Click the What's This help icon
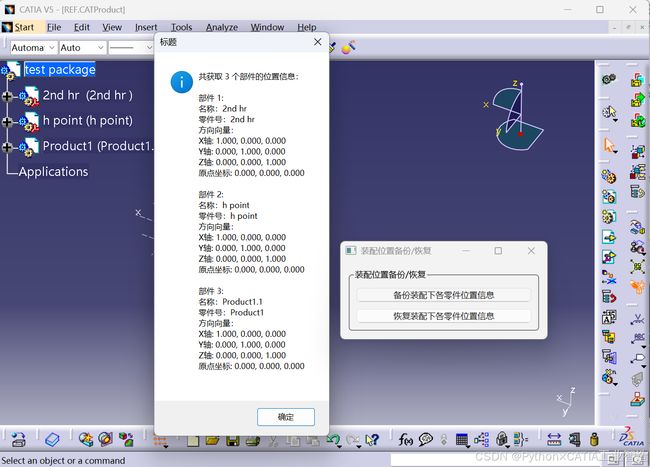The height and width of the screenshot is (467, 650). pyautogui.click(x=372, y=439)
